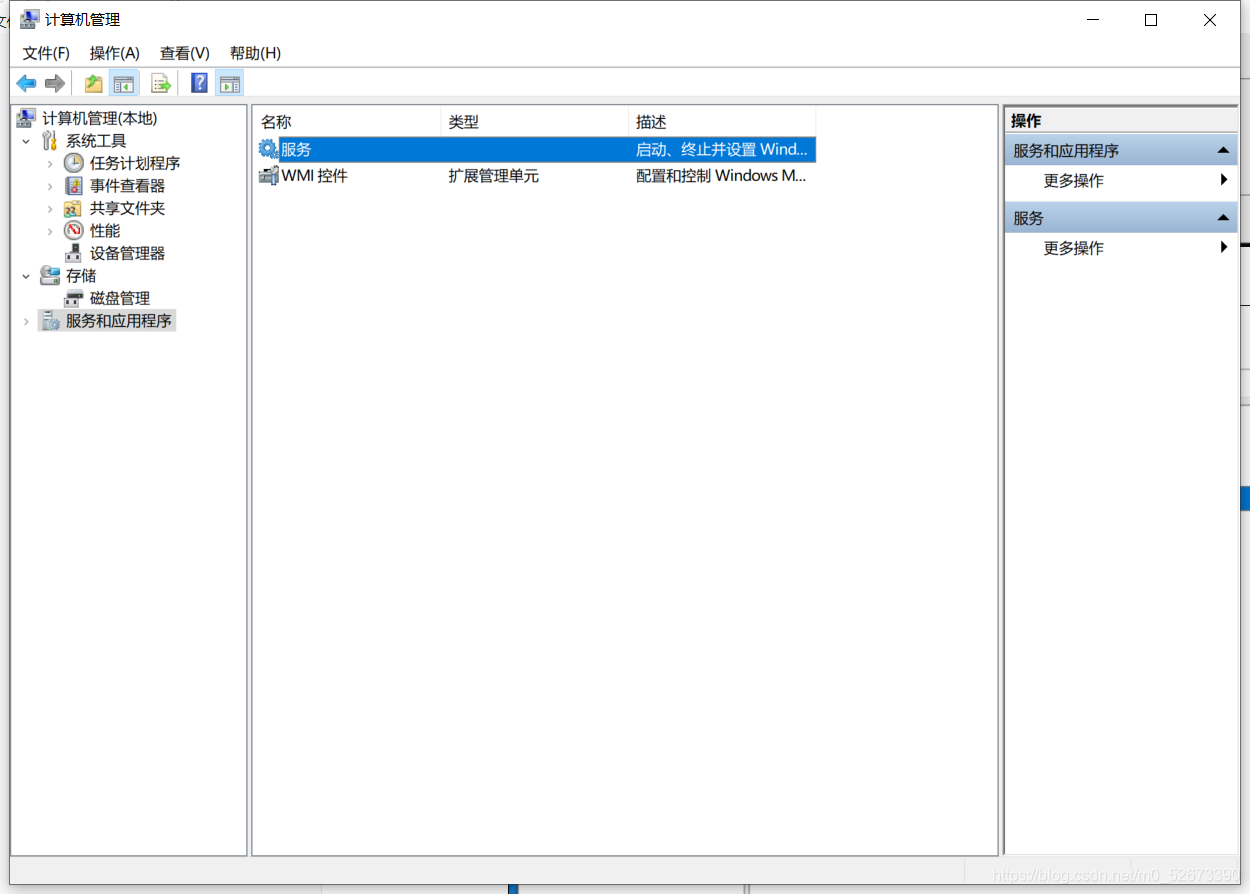Open the 帮助(H) menu
The image size is (1250, 894).
[255, 53]
